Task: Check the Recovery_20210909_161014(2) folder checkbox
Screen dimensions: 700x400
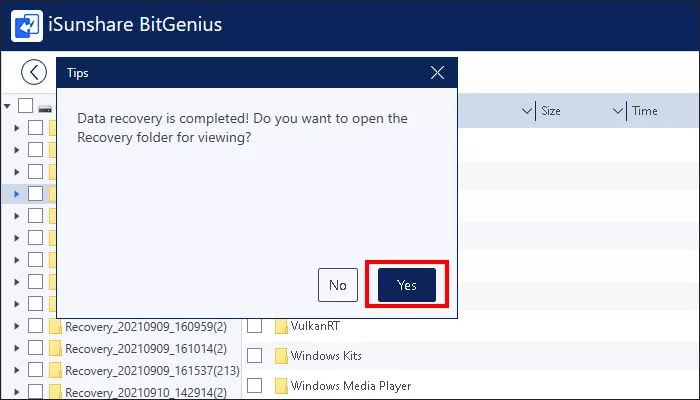Action: [35, 348]
